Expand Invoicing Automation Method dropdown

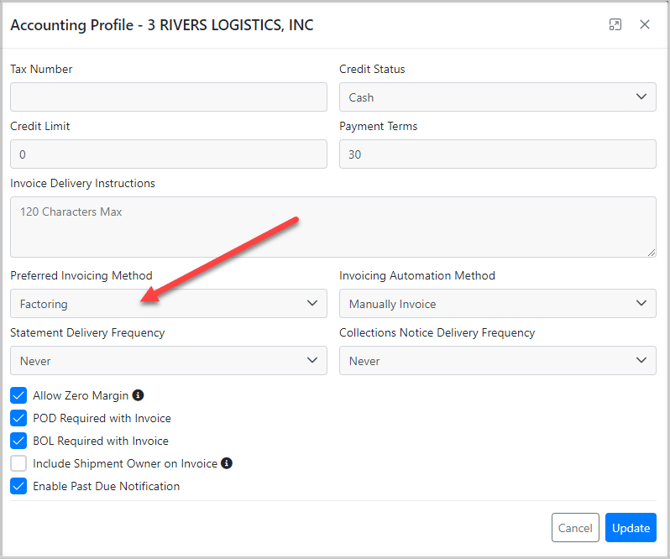(x=497, y=304)
